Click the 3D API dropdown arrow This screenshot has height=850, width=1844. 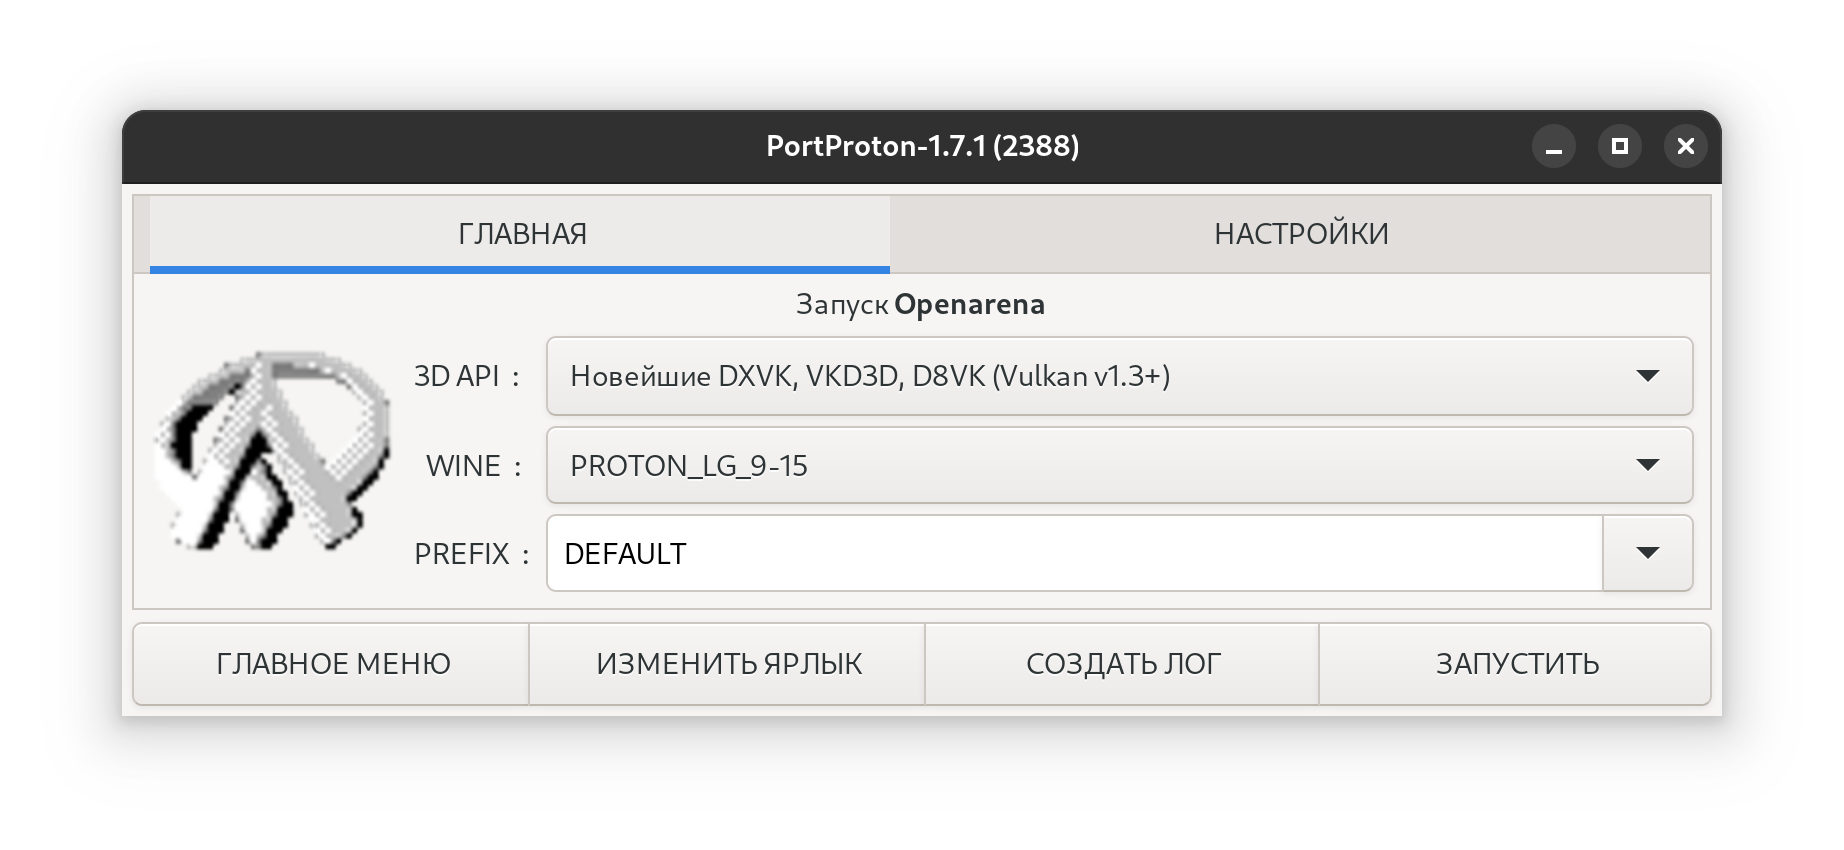pos(1648,376)
